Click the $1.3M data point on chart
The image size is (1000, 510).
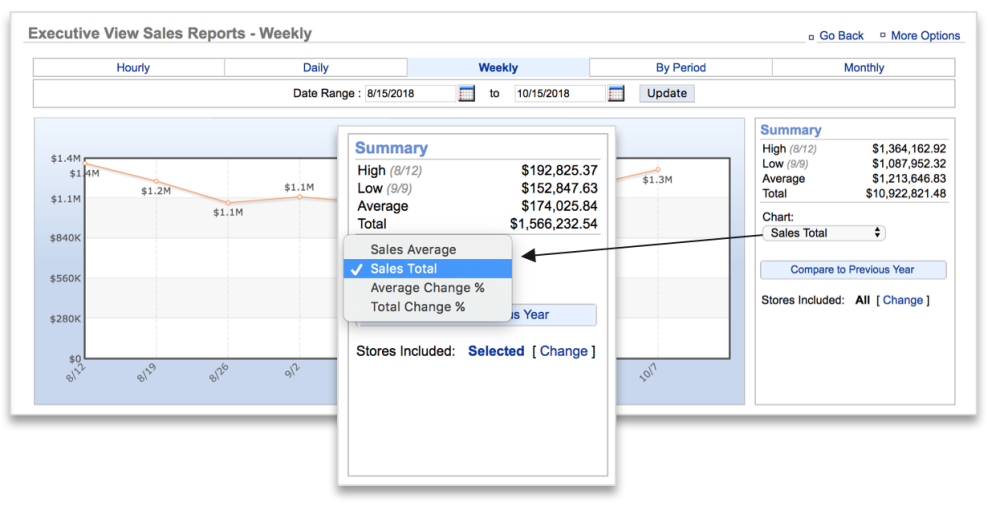pos(658,170)
